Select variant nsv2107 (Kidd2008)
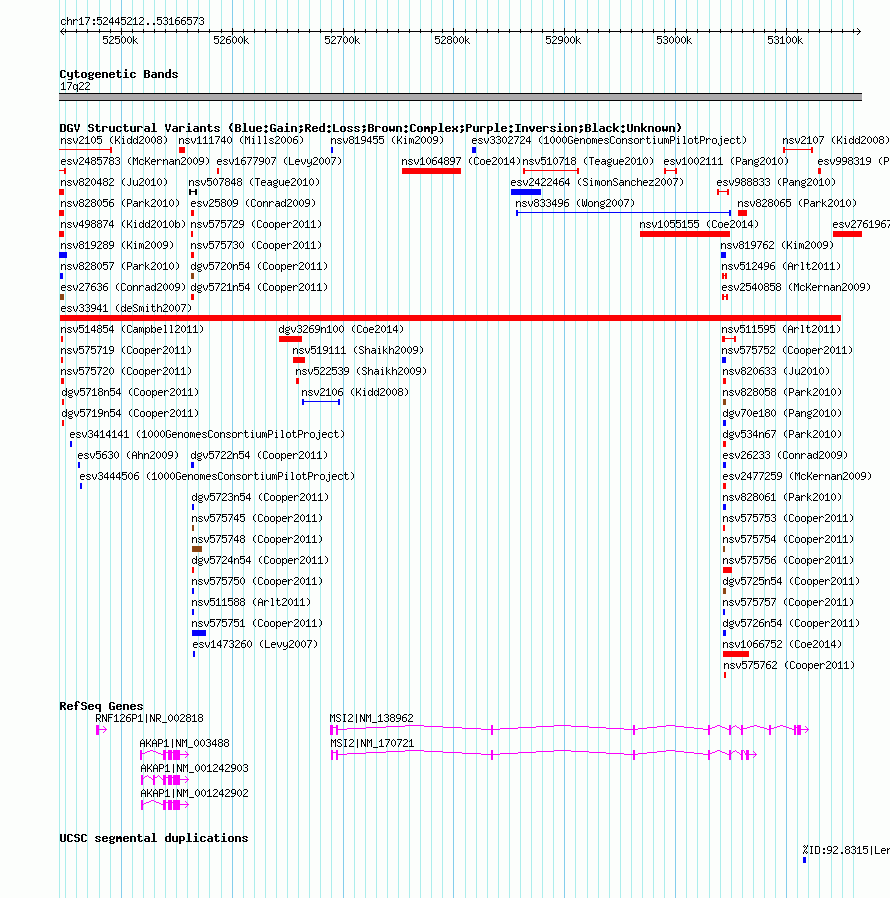Screen dimensions: 890x898 pyautogui.click(x=836, y=140)
